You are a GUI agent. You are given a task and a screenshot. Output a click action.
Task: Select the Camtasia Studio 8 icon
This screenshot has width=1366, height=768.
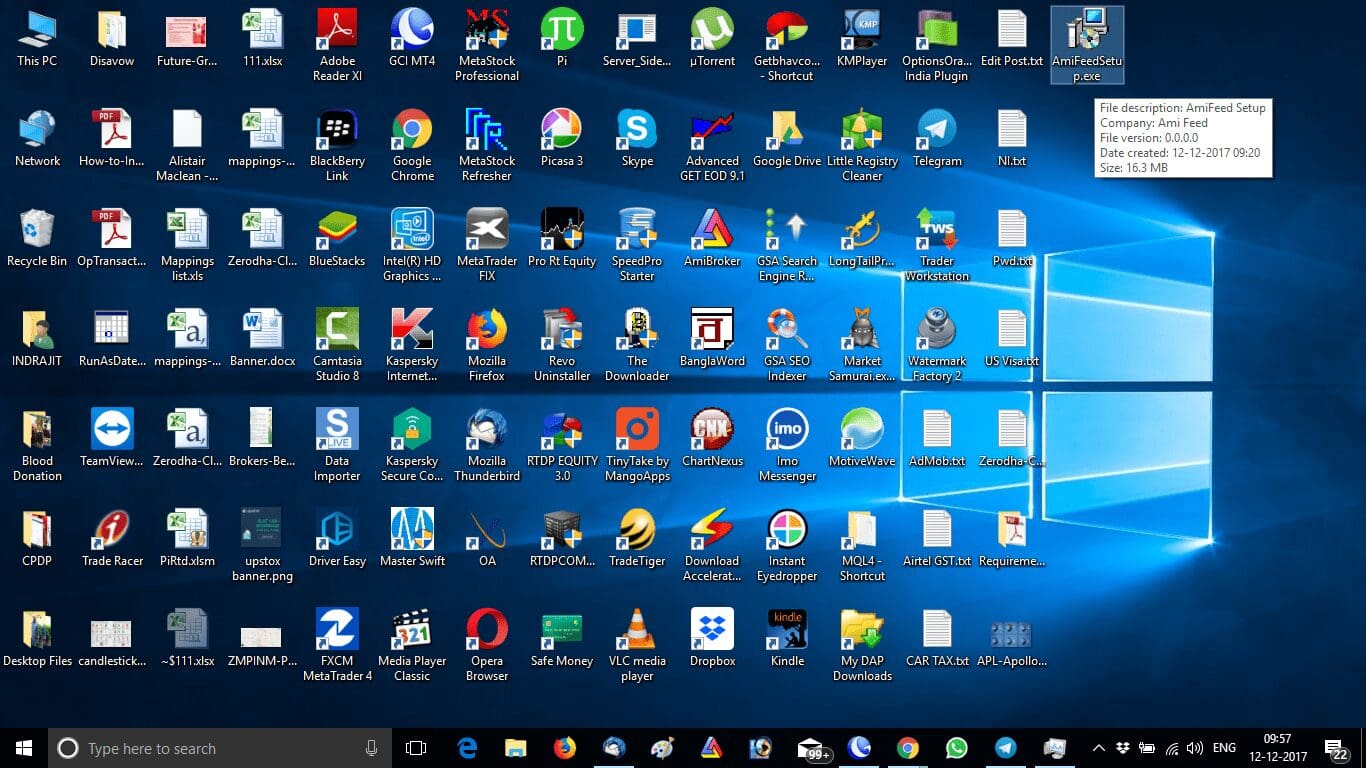click(x=337, y=345)
